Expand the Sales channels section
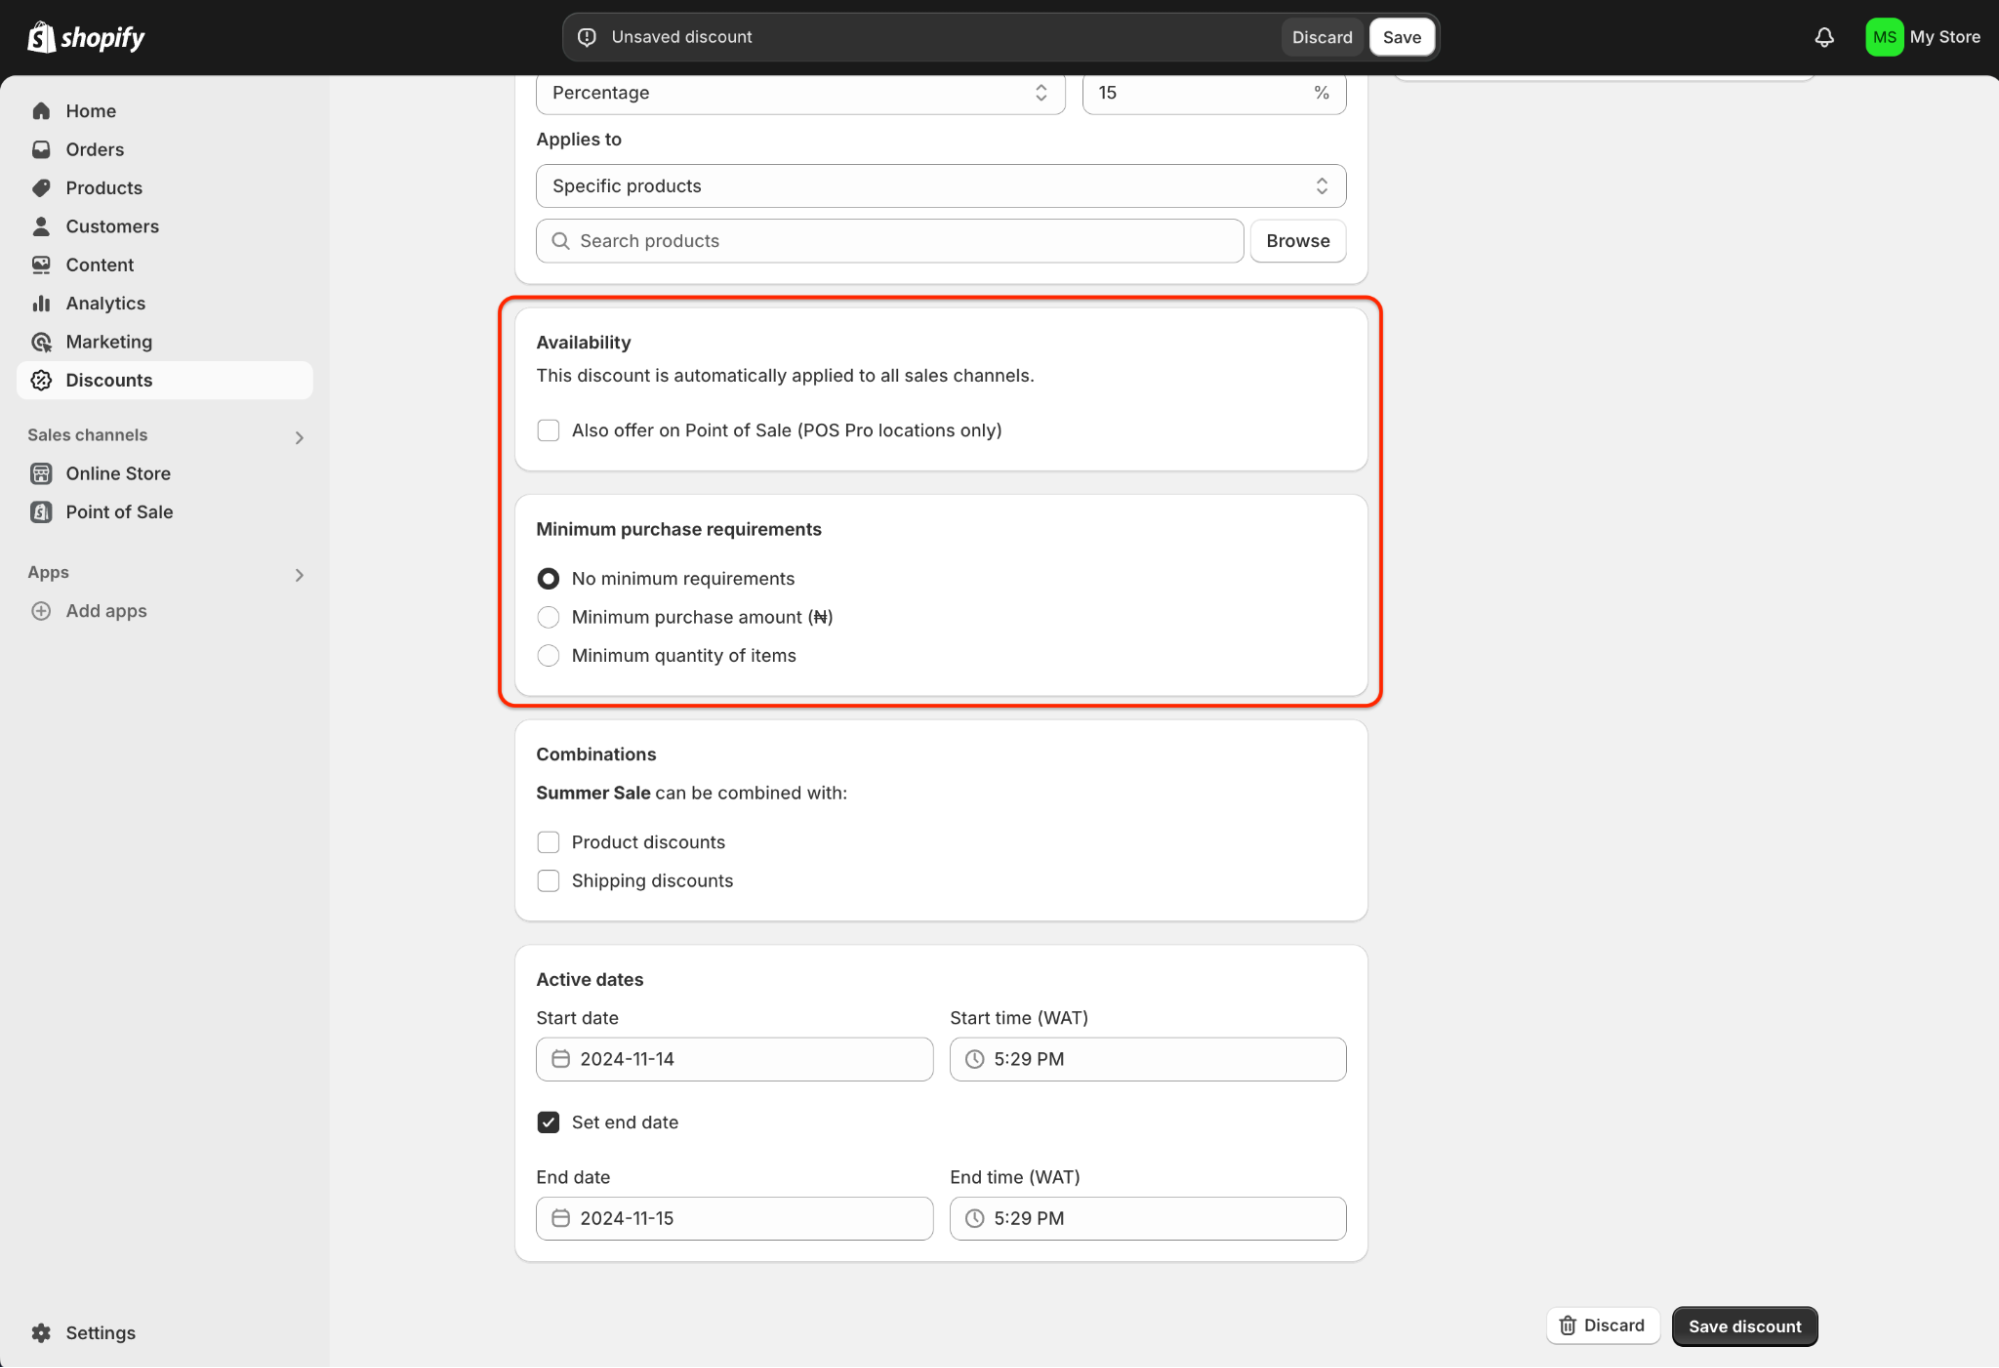Viewport: 1999px width, 1368px height. point(298,436)
